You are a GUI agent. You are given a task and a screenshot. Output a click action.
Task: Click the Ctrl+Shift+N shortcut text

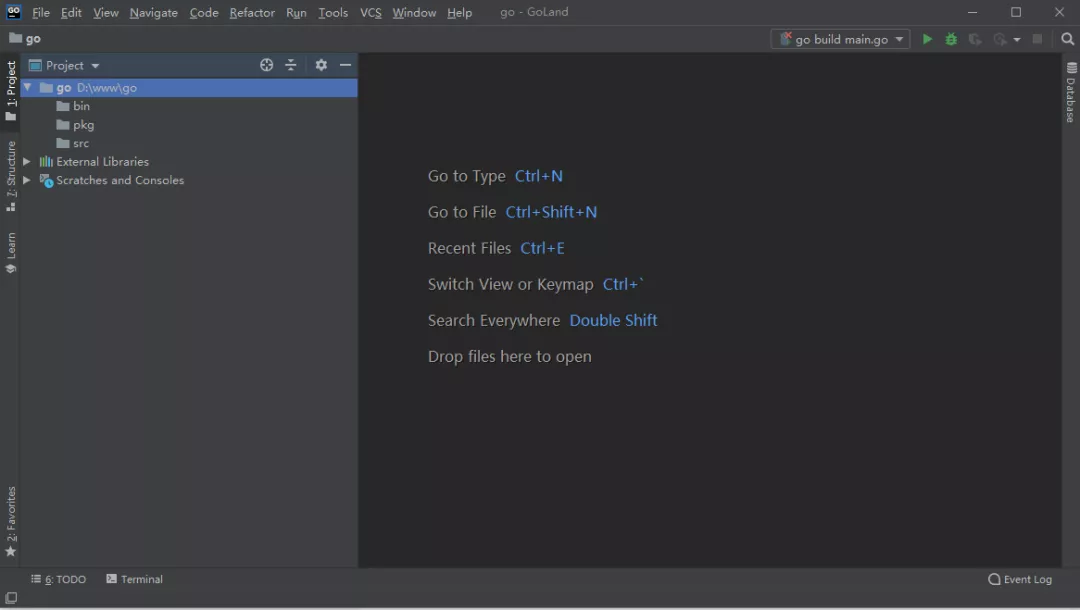point(551,212)
